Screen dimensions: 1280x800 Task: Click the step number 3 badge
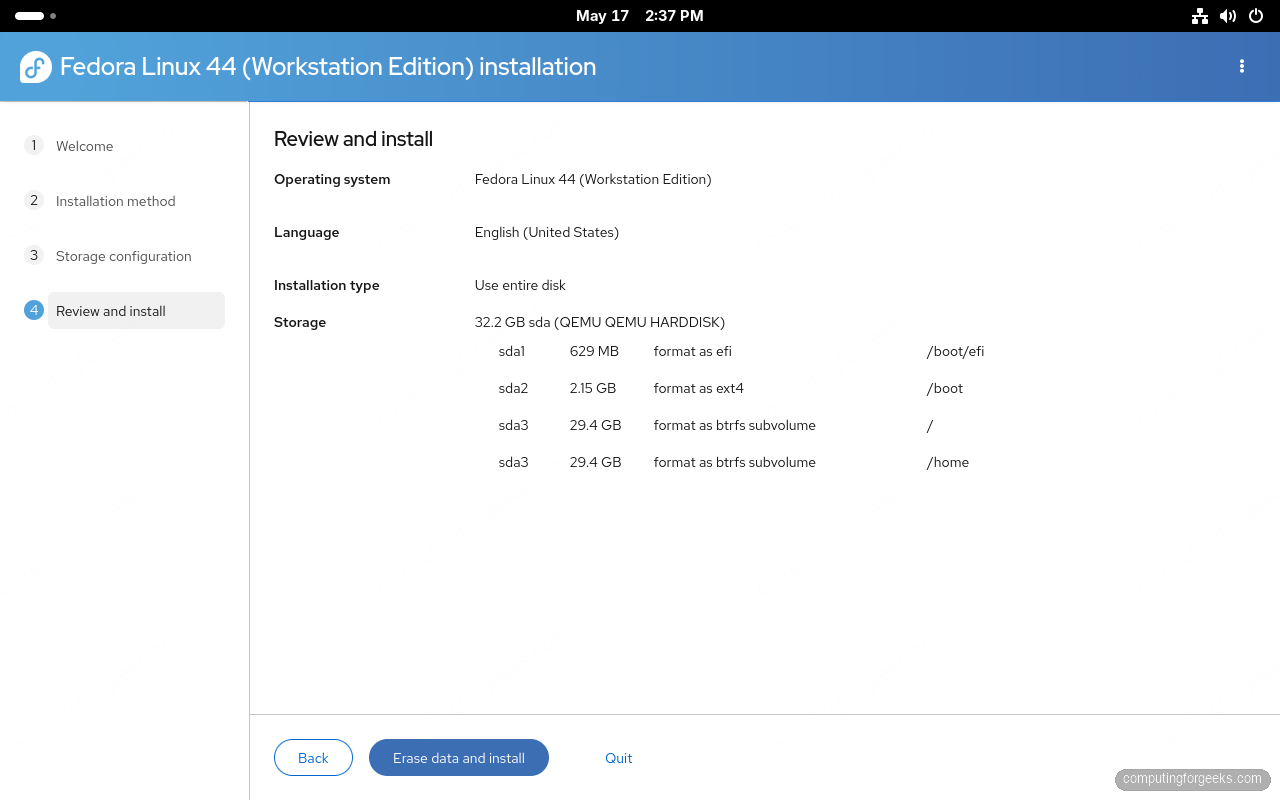34,255
